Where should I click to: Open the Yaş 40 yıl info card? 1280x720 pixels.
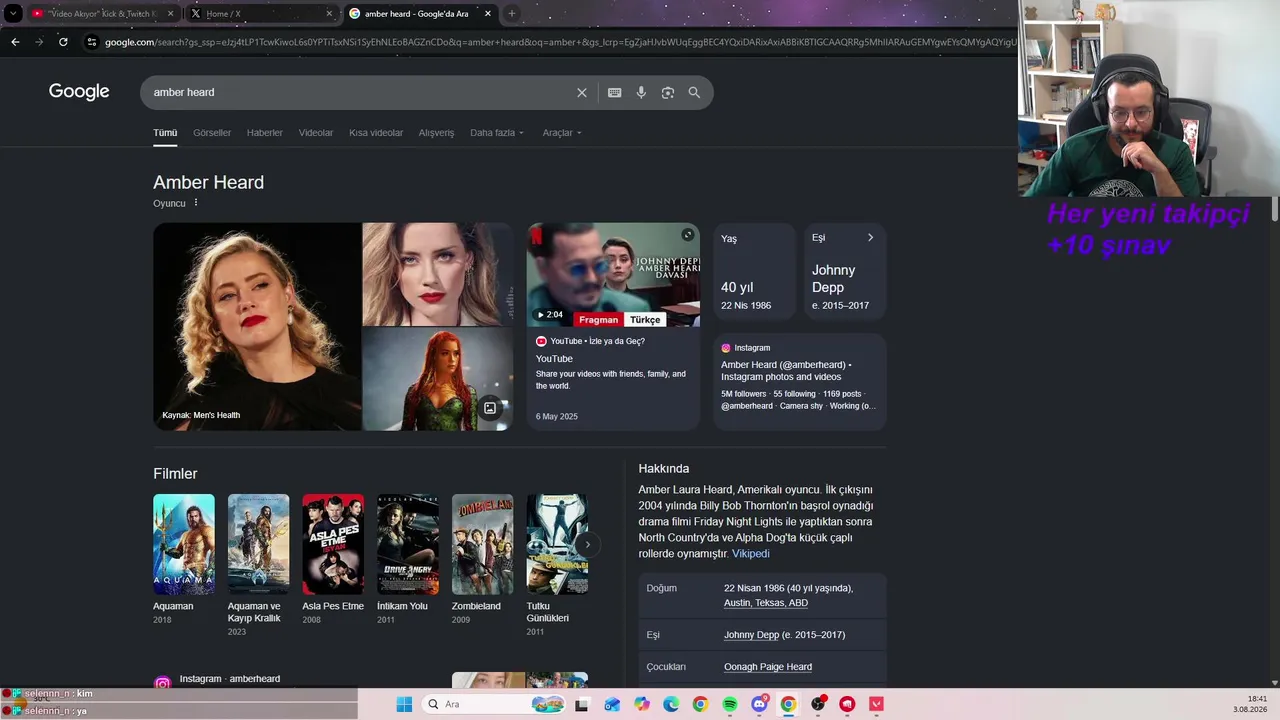coord(754,273)
